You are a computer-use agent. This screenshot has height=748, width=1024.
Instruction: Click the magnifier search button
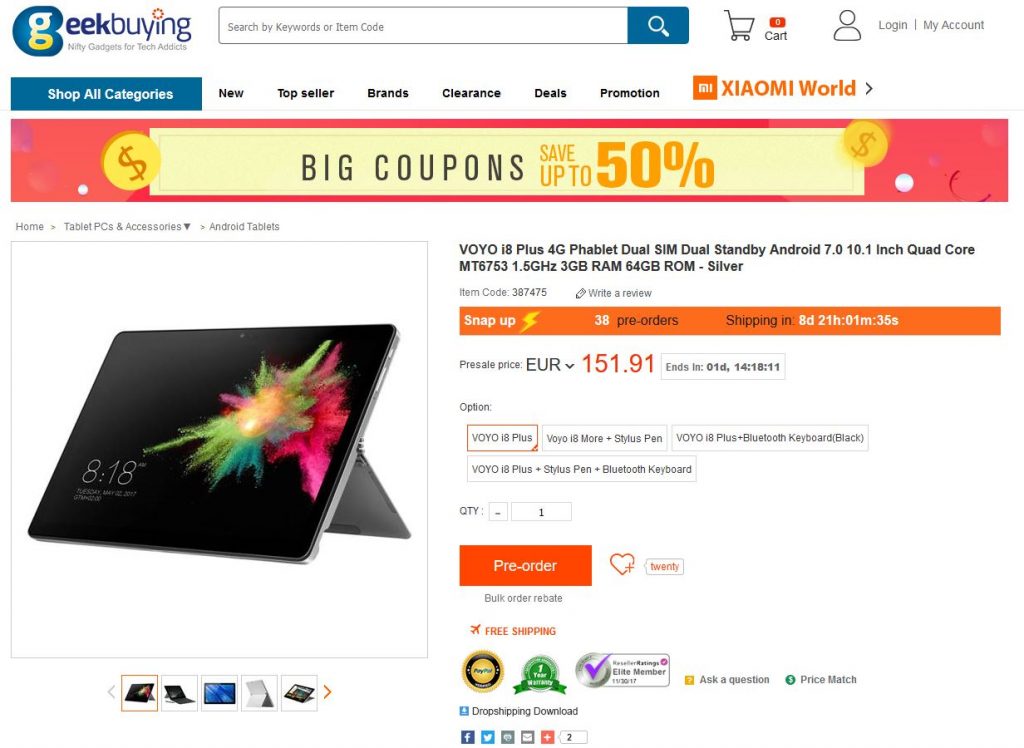658,26
